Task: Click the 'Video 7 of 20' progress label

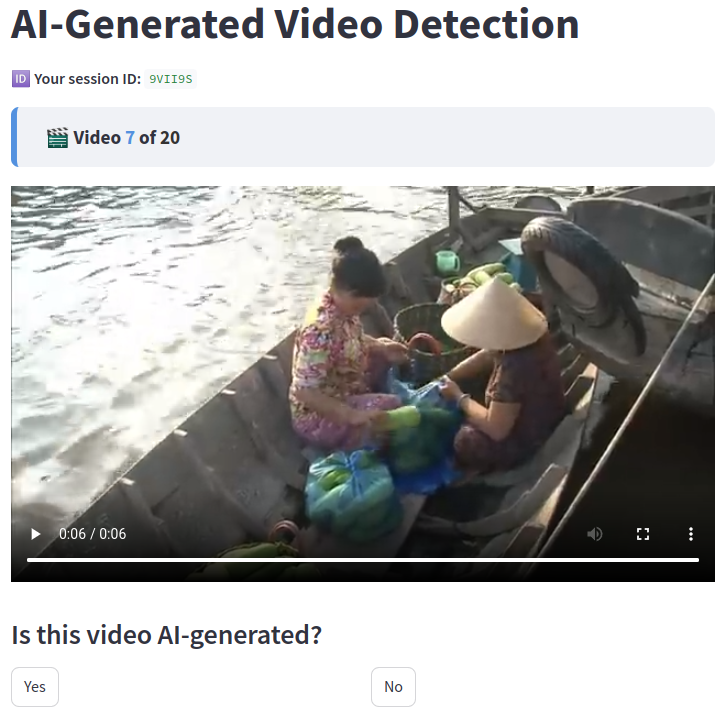Action: [126, 137]
